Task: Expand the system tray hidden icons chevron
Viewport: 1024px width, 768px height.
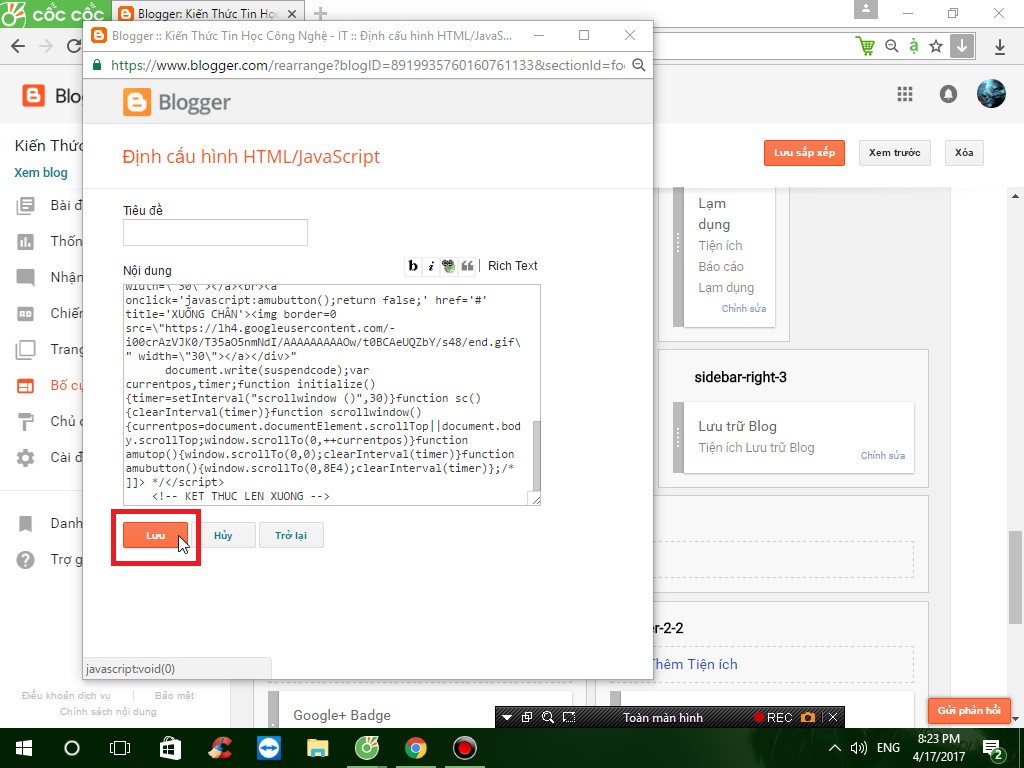Action: [x=834, y=748]
